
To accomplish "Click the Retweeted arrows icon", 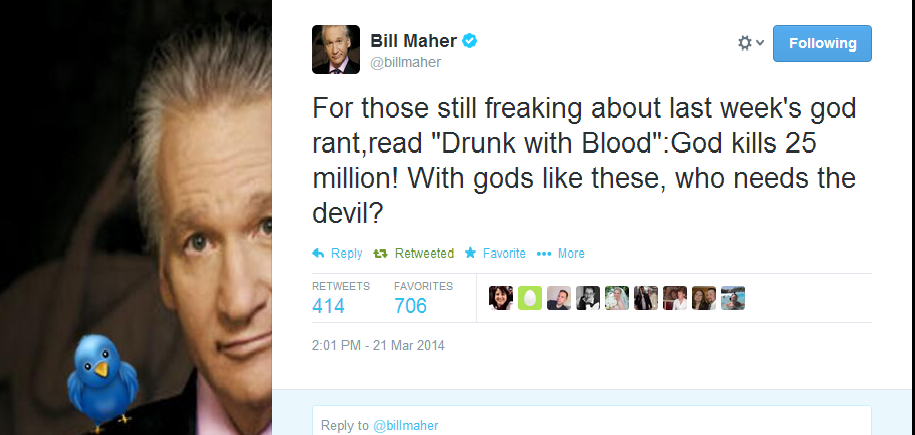I will (x=380, y=253).
